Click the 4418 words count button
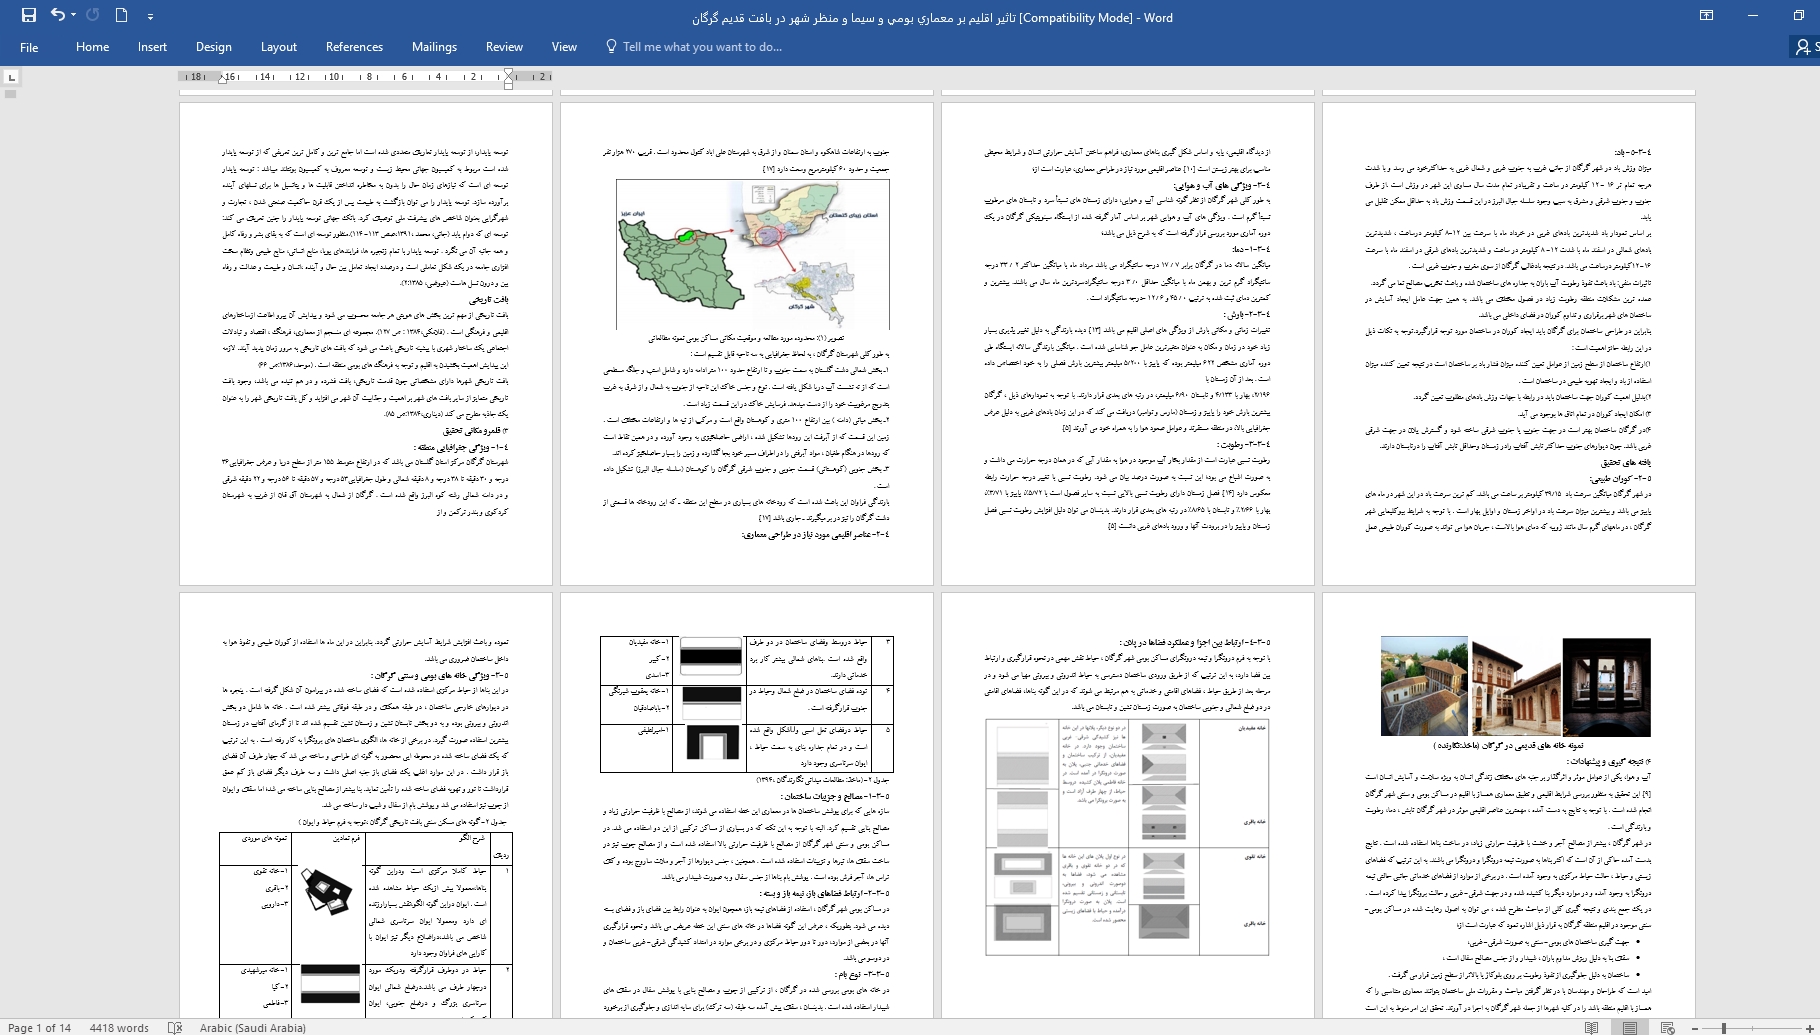 point(119,1027)
